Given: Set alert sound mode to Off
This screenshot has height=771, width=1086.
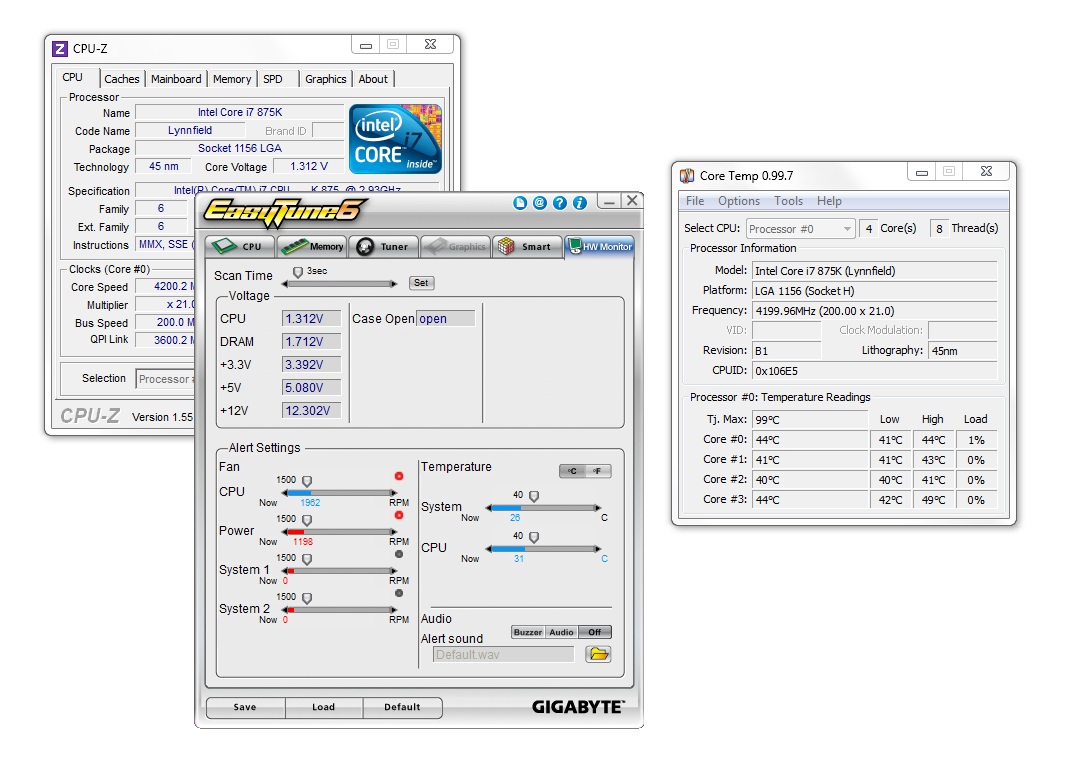Looking at the screenshot, I should 595,632.
